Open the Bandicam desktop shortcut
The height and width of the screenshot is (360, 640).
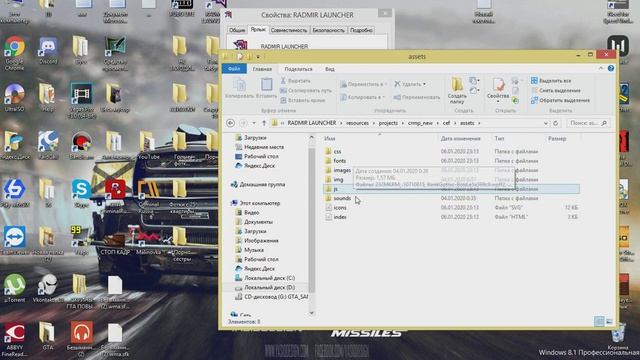[x=81, y=145]
